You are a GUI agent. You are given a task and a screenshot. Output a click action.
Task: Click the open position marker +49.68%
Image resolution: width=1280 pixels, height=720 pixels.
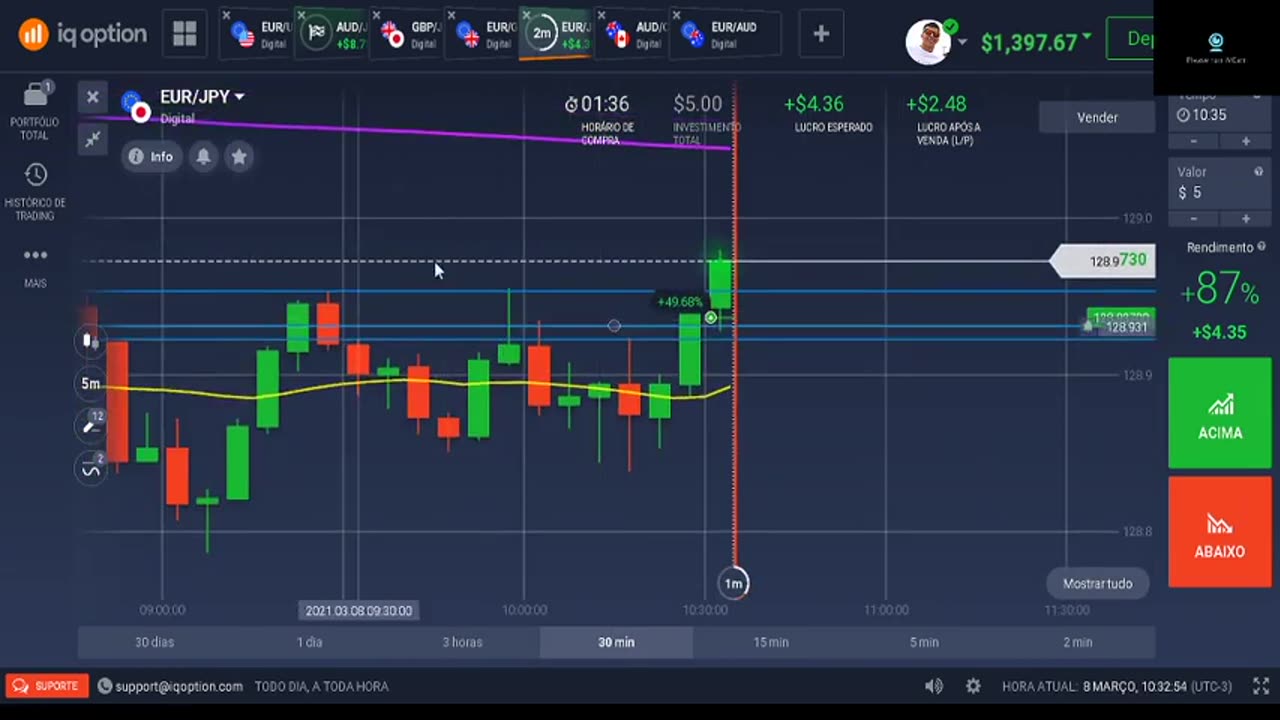(x=680, y=301)
